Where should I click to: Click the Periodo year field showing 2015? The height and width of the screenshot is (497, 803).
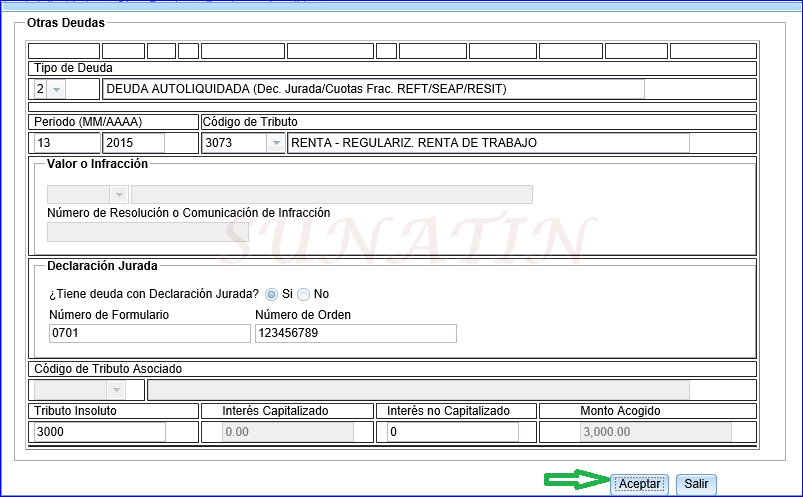[x=147, y=143]
